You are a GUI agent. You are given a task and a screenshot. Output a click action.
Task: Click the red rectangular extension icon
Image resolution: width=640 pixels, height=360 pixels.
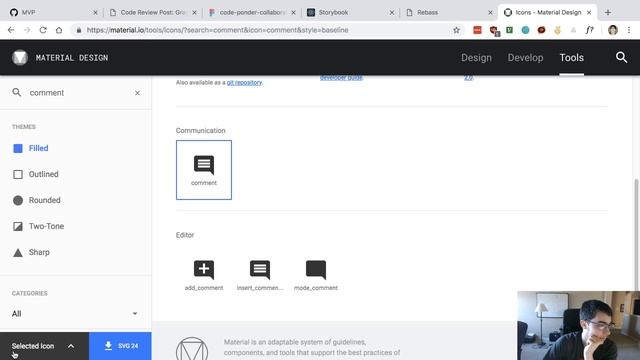[x=477, y=30]
